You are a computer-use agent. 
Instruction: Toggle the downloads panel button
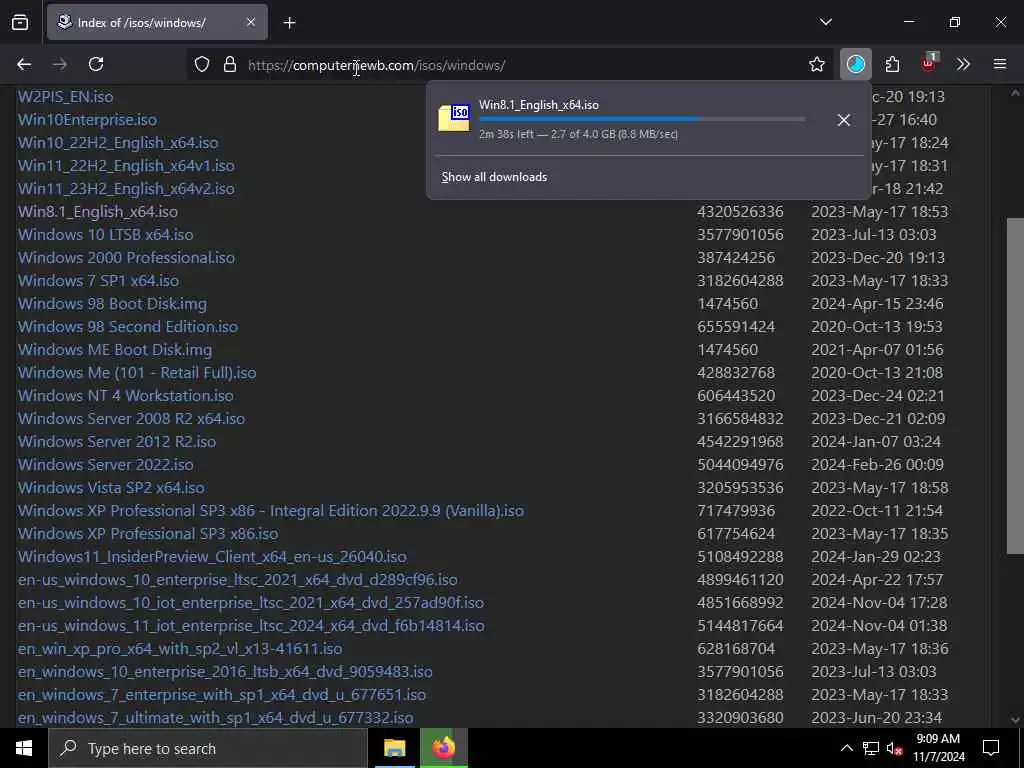click(x=856, y=64)
